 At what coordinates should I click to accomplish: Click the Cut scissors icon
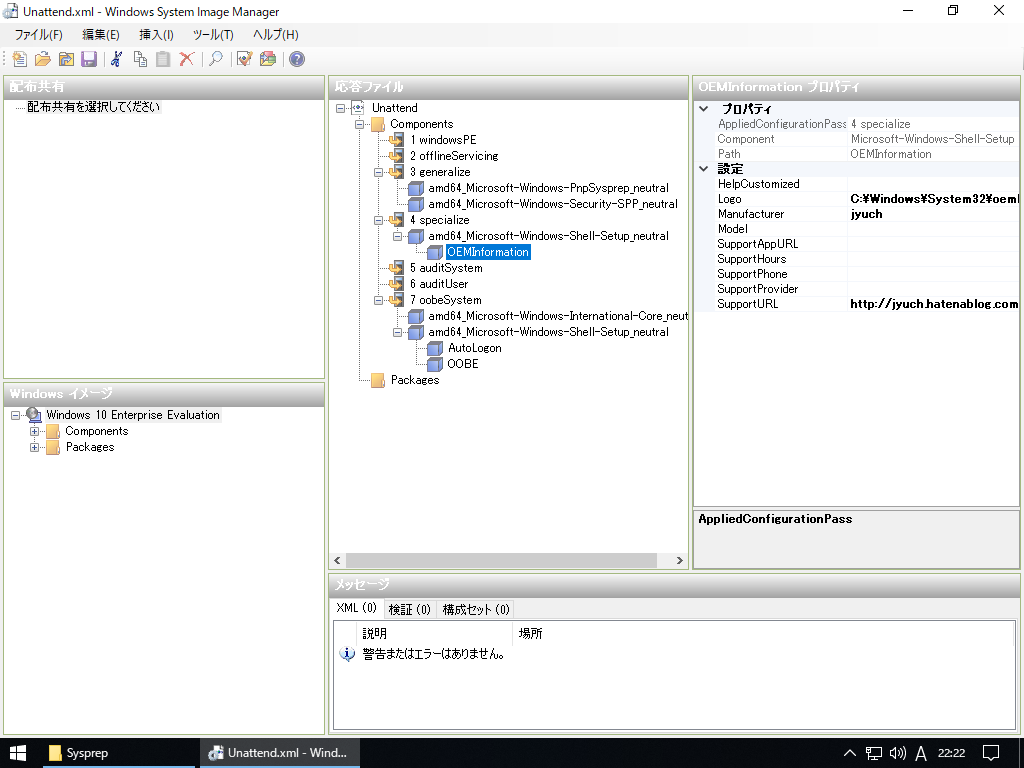tap(116, 59)
